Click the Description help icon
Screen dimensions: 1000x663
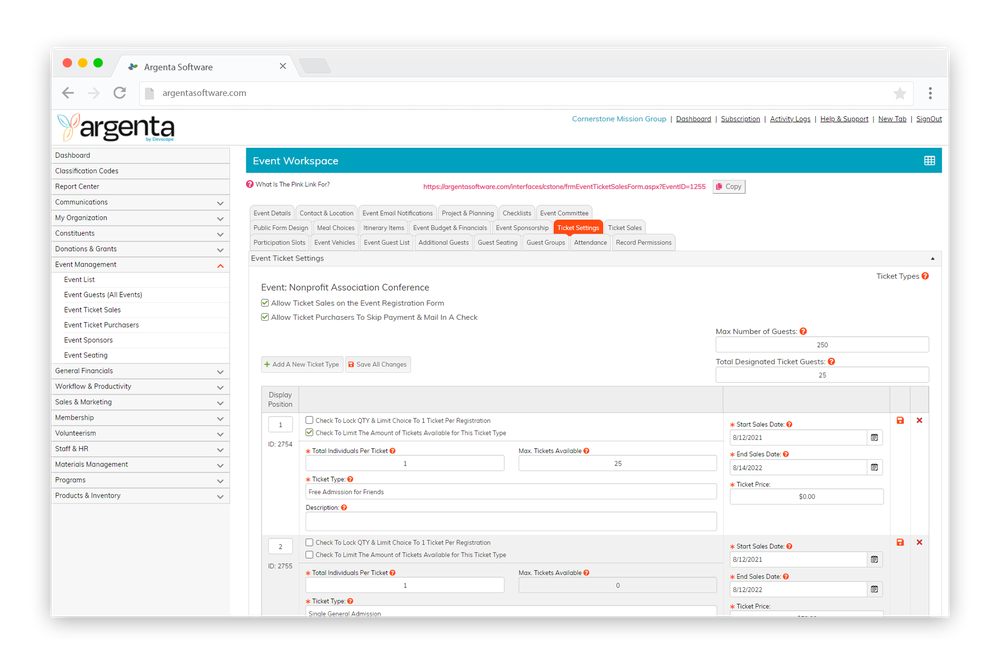point(344,508)
